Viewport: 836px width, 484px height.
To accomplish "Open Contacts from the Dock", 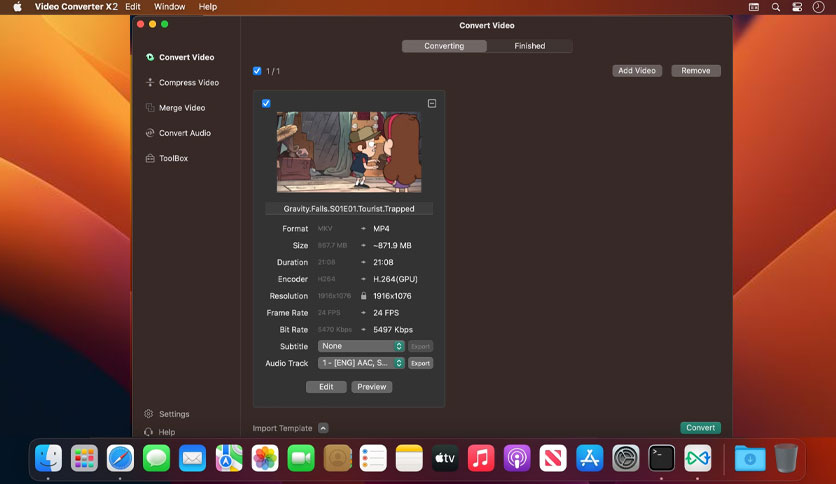I will [337, 458].
